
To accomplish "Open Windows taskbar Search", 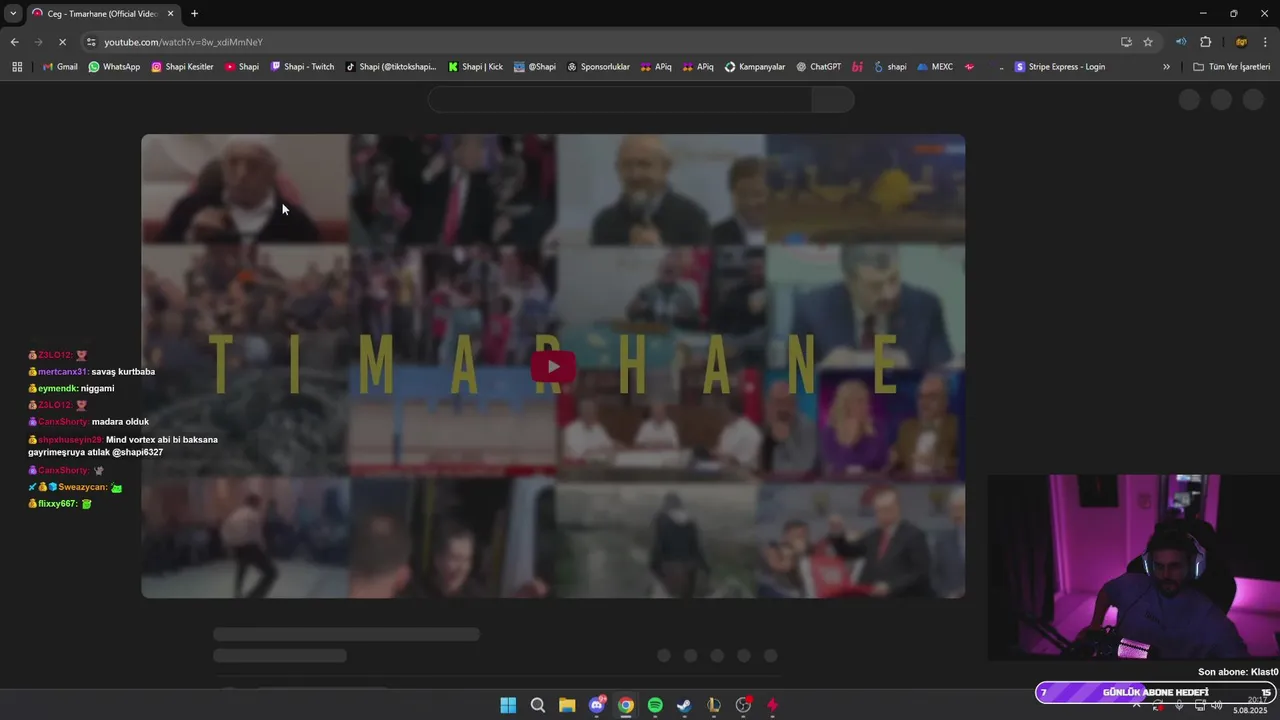I will tap(537, 705).
